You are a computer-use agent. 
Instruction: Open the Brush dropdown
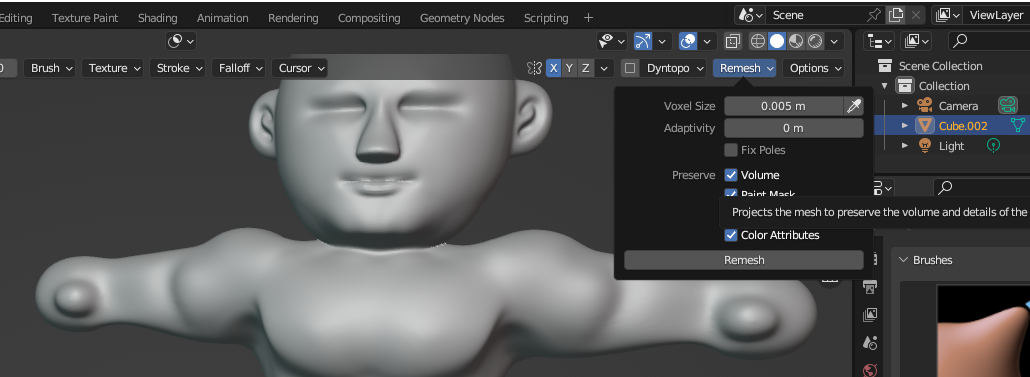[49, 68]
